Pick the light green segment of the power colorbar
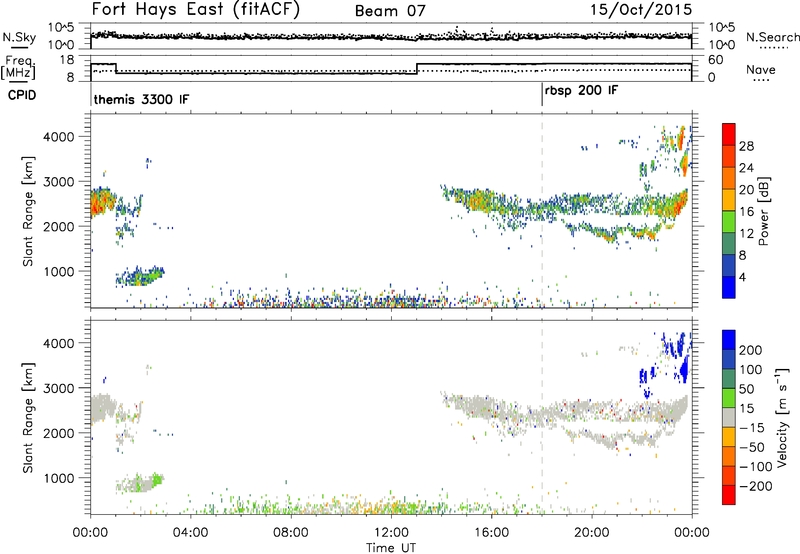Viewport: 800px width, 554px height. click(729, 221)
